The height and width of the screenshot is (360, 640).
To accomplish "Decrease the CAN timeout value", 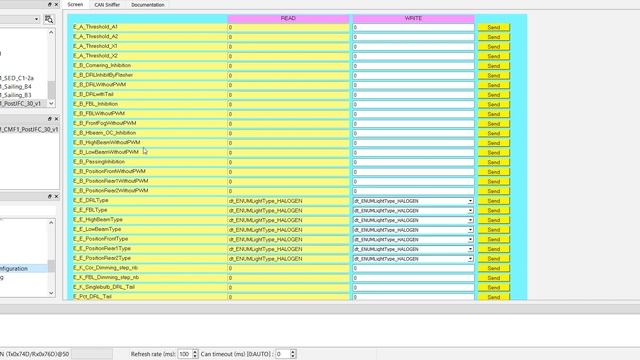I will pos(293,356).
